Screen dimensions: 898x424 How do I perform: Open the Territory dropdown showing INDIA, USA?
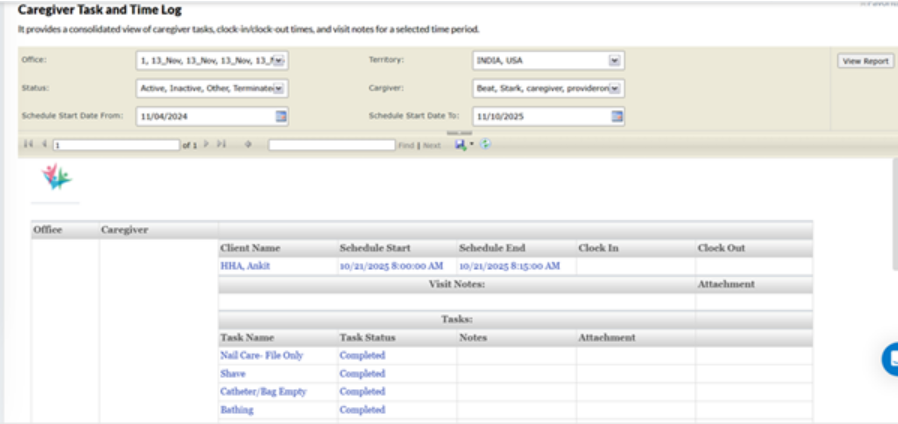tap(614, 60)
